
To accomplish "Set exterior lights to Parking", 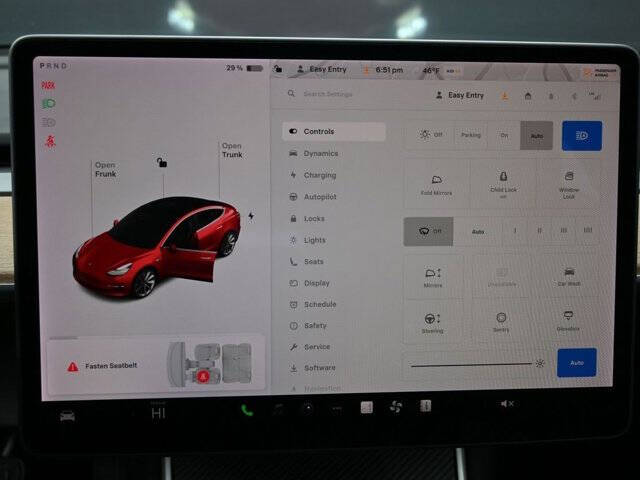I will pos(471,135).
